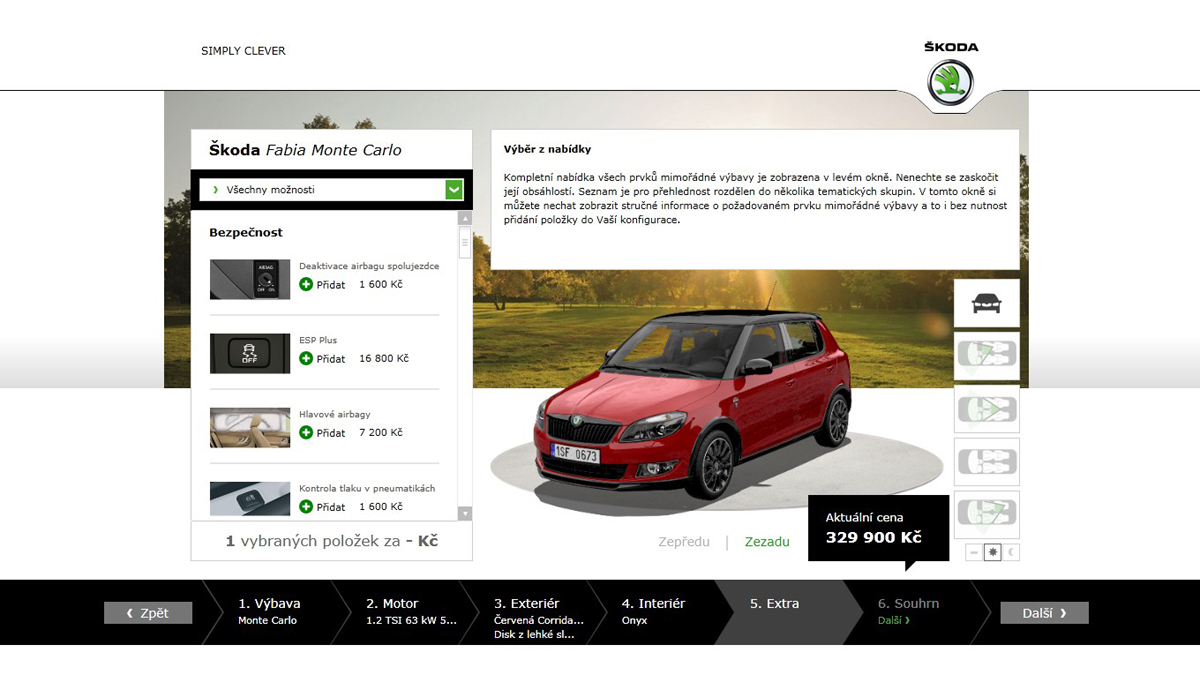Click the 'Výběr z nabídky' heading
Viewport: 1200px width, 675px height.
tap(548, 149)
